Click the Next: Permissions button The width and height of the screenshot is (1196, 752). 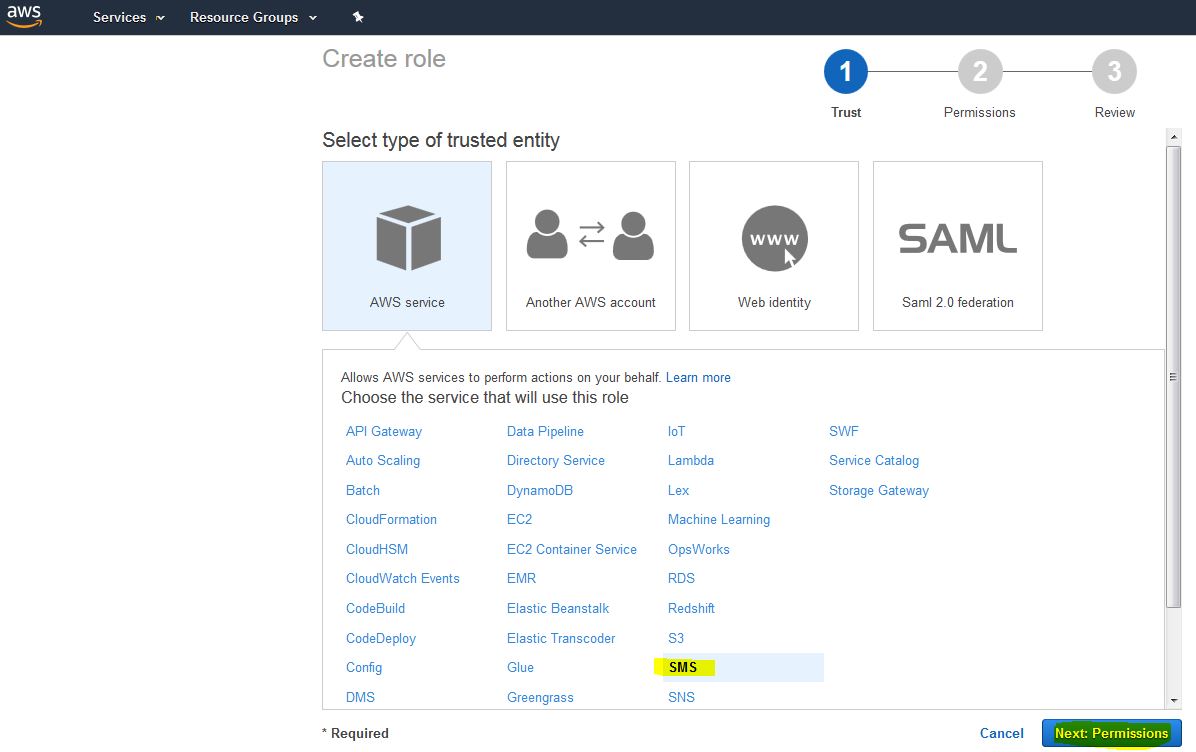1111,733
